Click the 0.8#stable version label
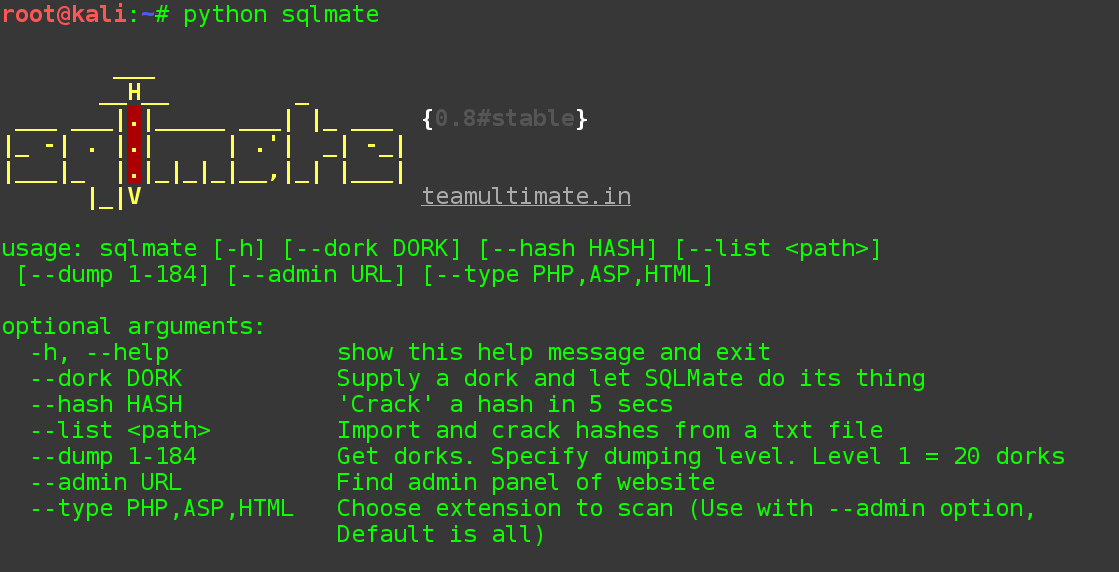This screenshot has height=572, width=1119. coord(505,118)
